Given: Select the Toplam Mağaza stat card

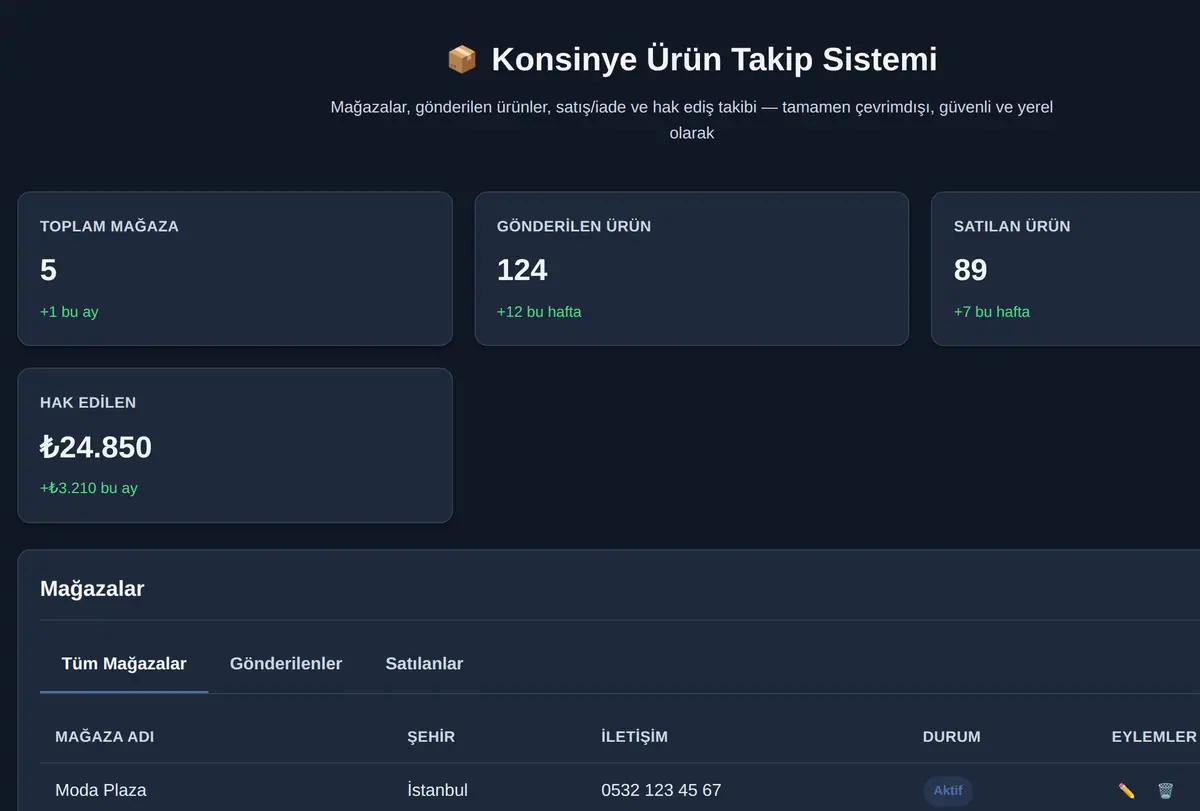Looking at the screenshot, I should click(235, 269).
